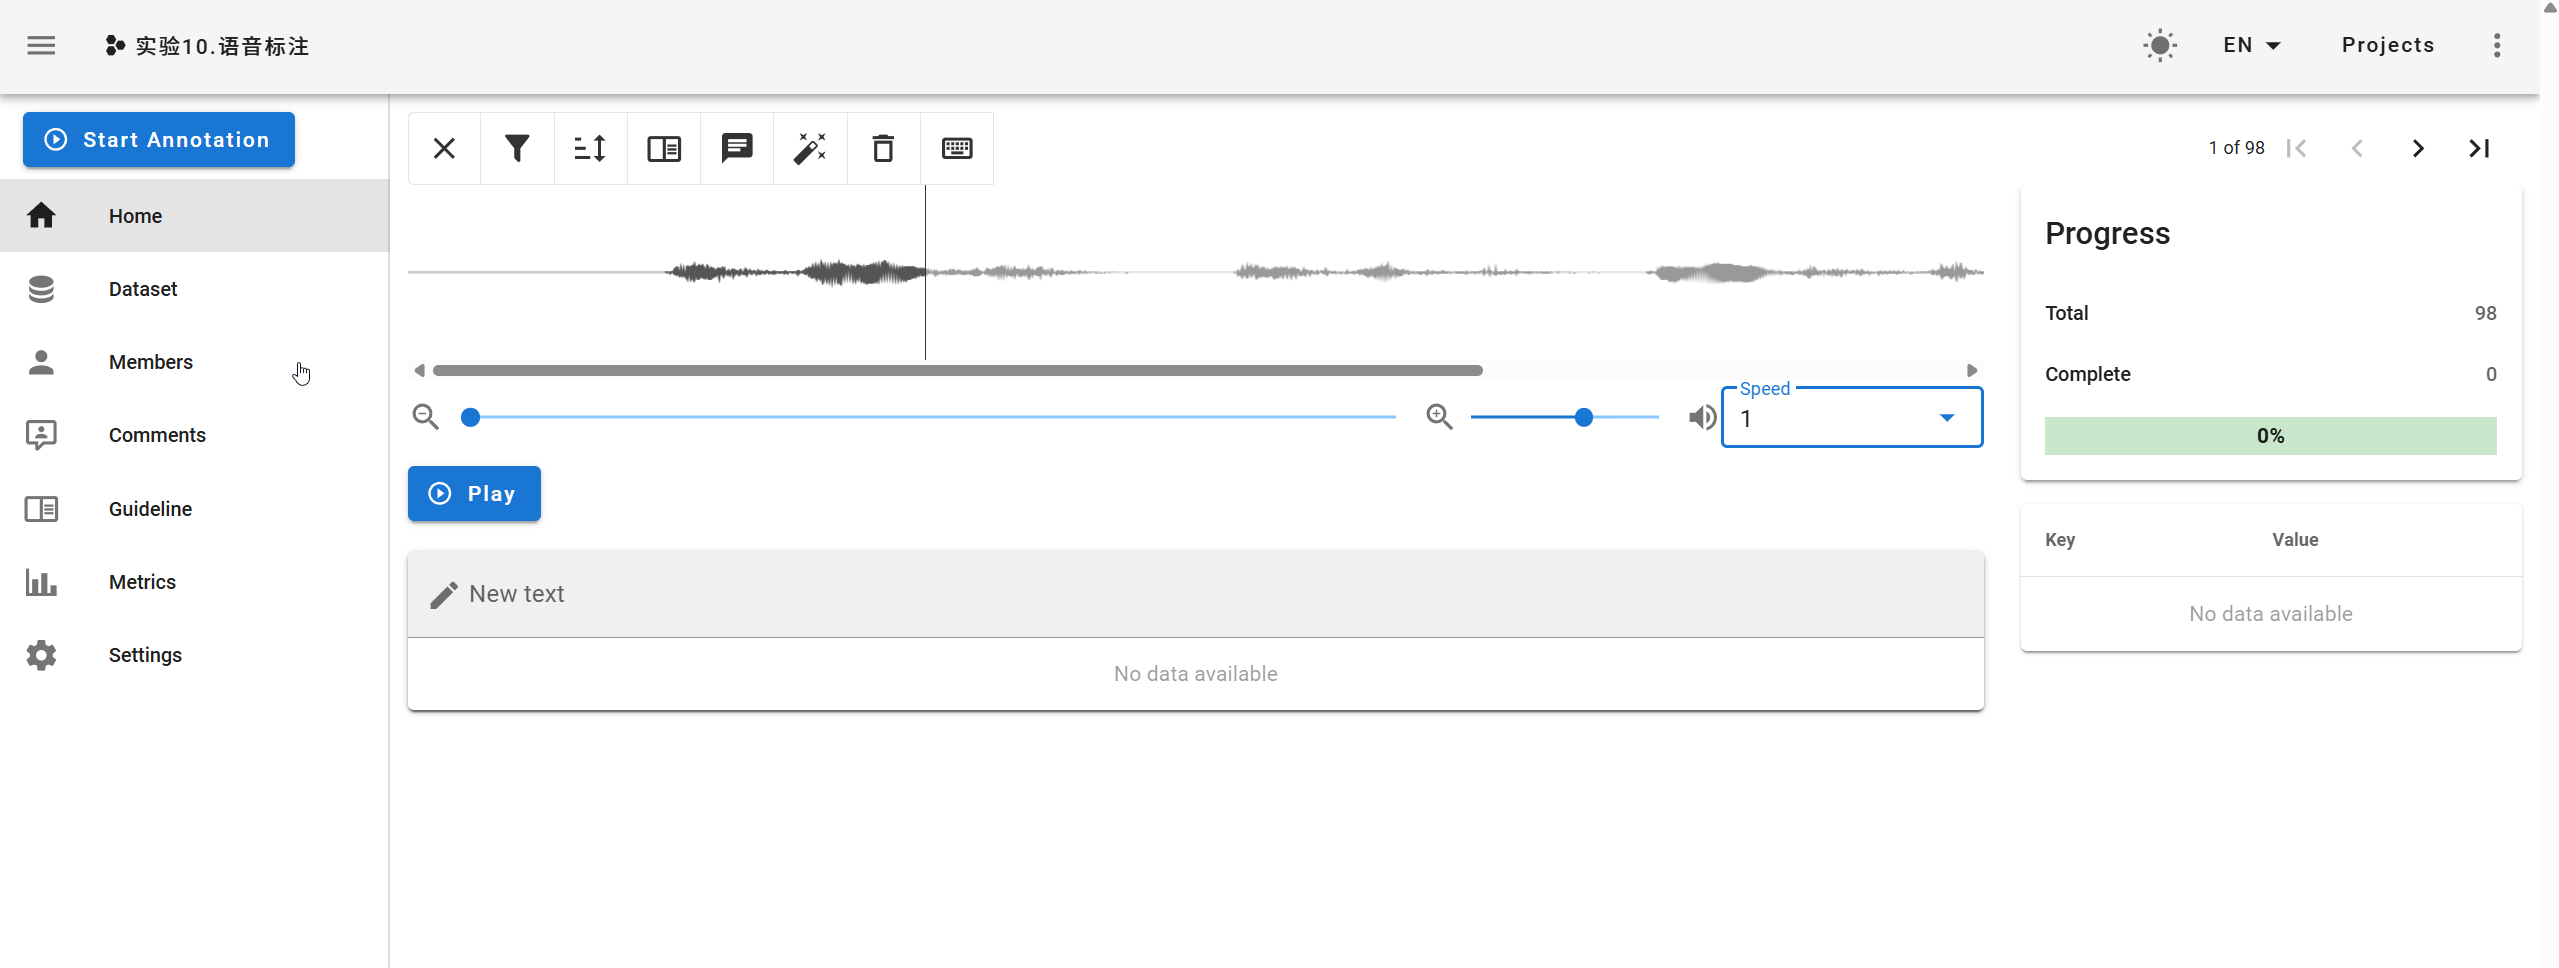This screenshot has height=968, width=2559.
Task: Click the label orientation sort icon
Action: 590,149
